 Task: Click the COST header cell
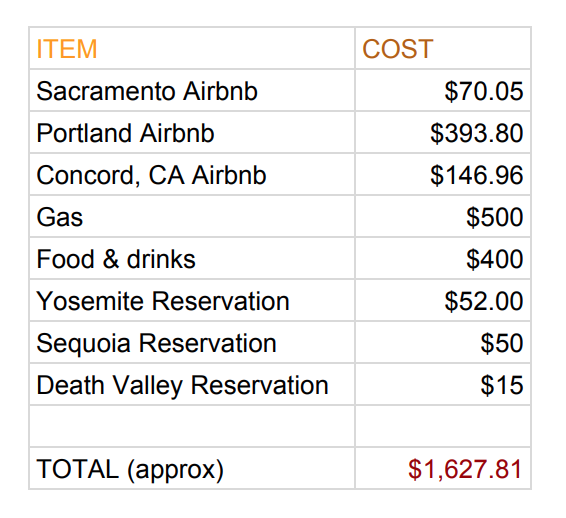pos(443,48)
